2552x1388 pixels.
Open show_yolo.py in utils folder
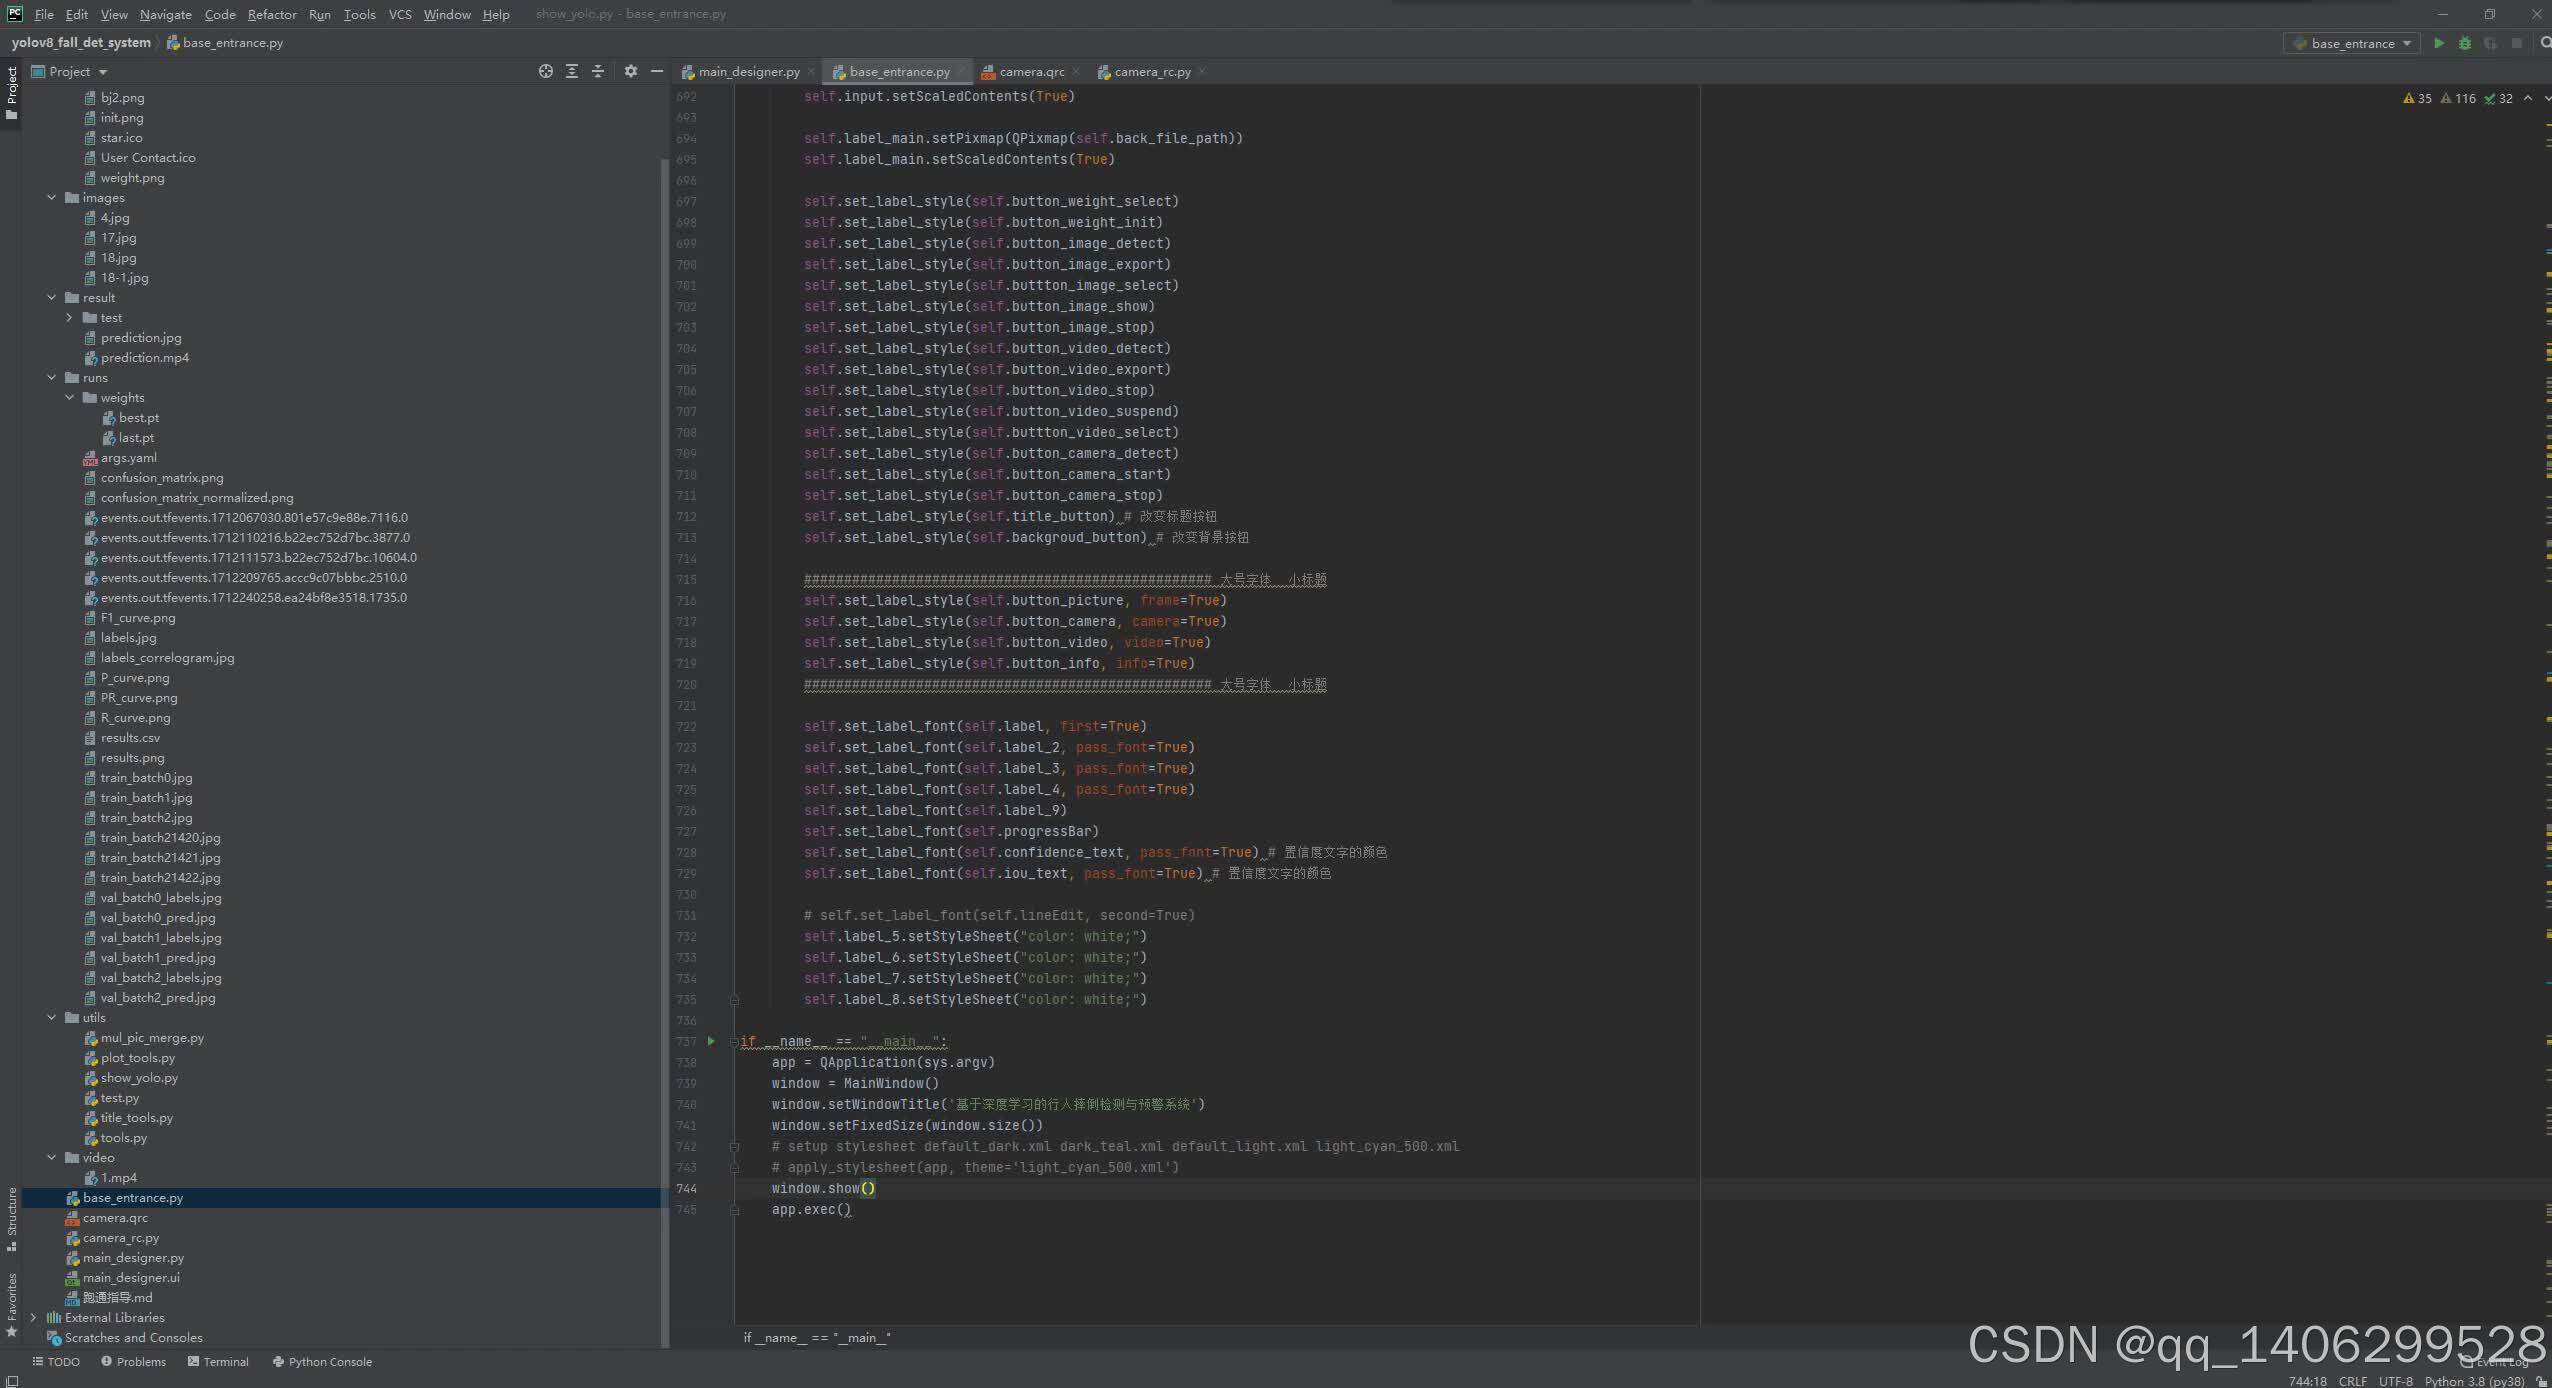pyautogui.click(x=139, y=1078)
